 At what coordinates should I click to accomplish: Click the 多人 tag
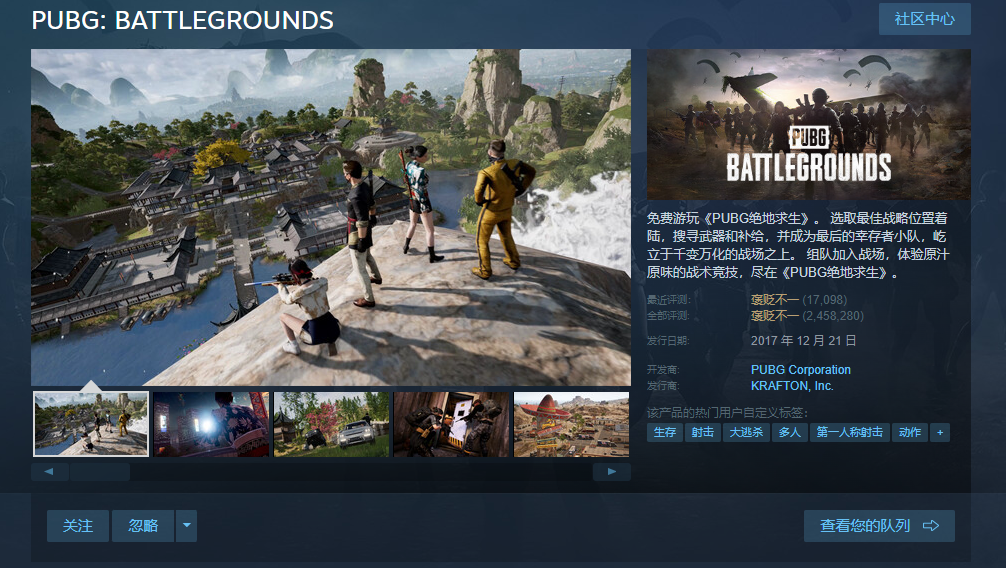click(x=789, y=433)
